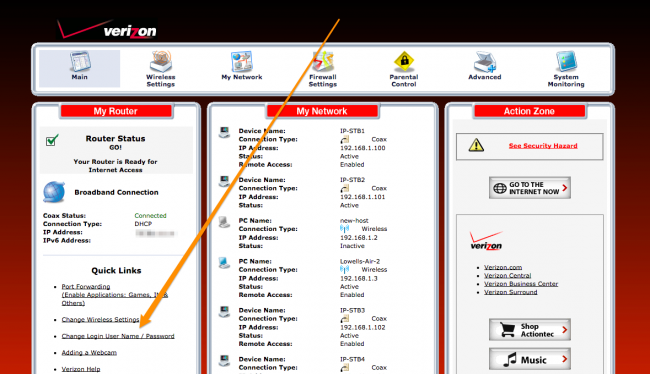Click the Go To The Internet Now button
The image size is (650, 374).
[530, 188]
